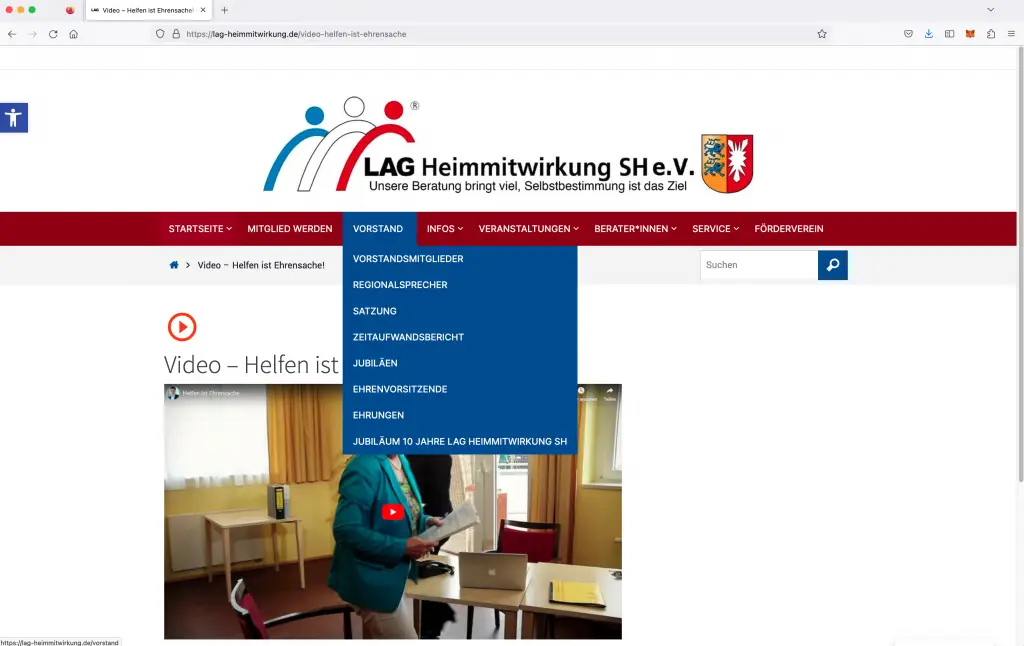The height and width of the screenshot is (646, 1024).
Task: Click the Mitglied werden link
Action: (290, 229)
